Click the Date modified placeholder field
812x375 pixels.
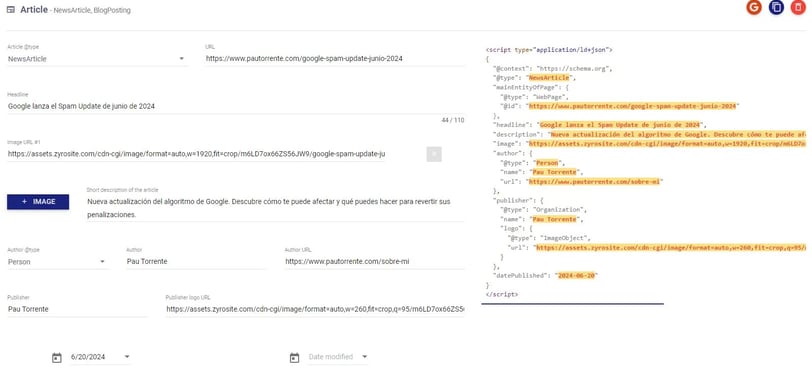click(330, 357)
